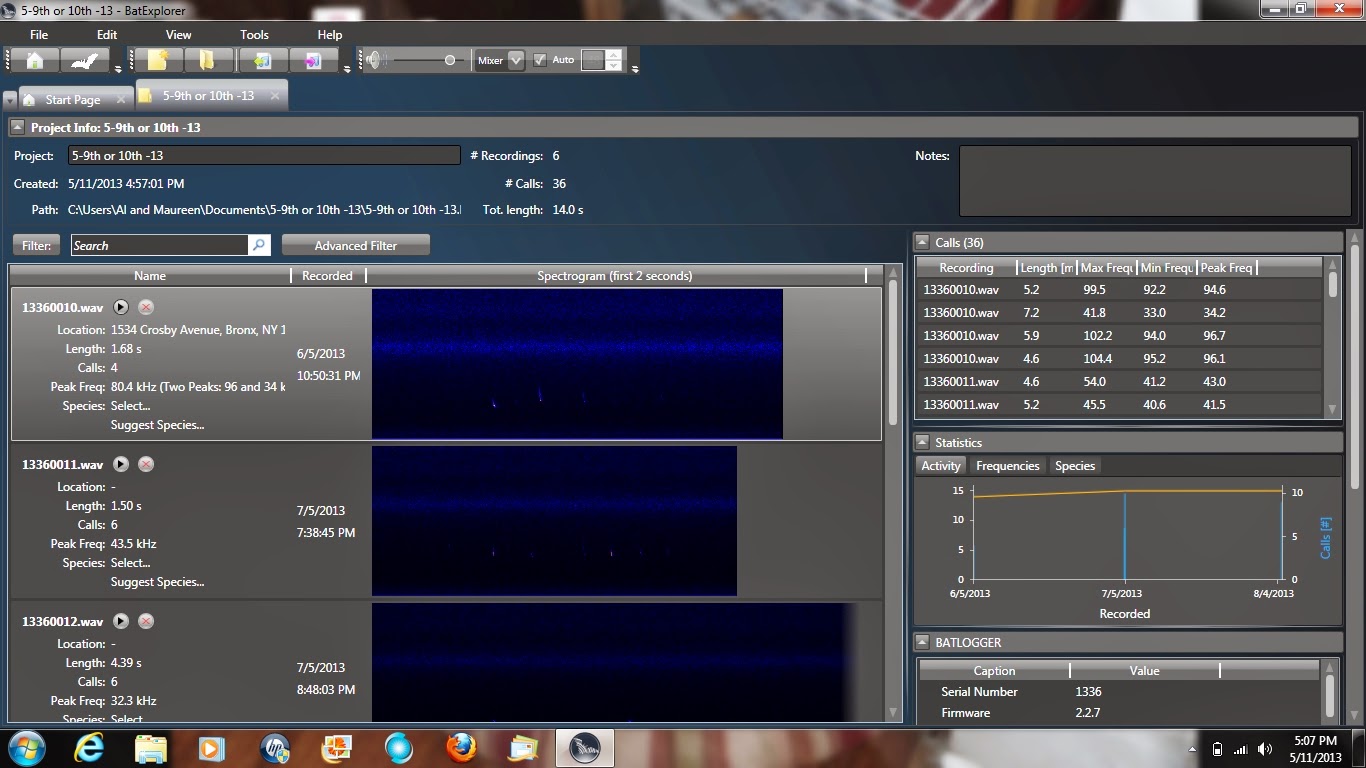Click inside the Search filter field
This screenshot has width=1366, height=768.
[x=160, y=244]
